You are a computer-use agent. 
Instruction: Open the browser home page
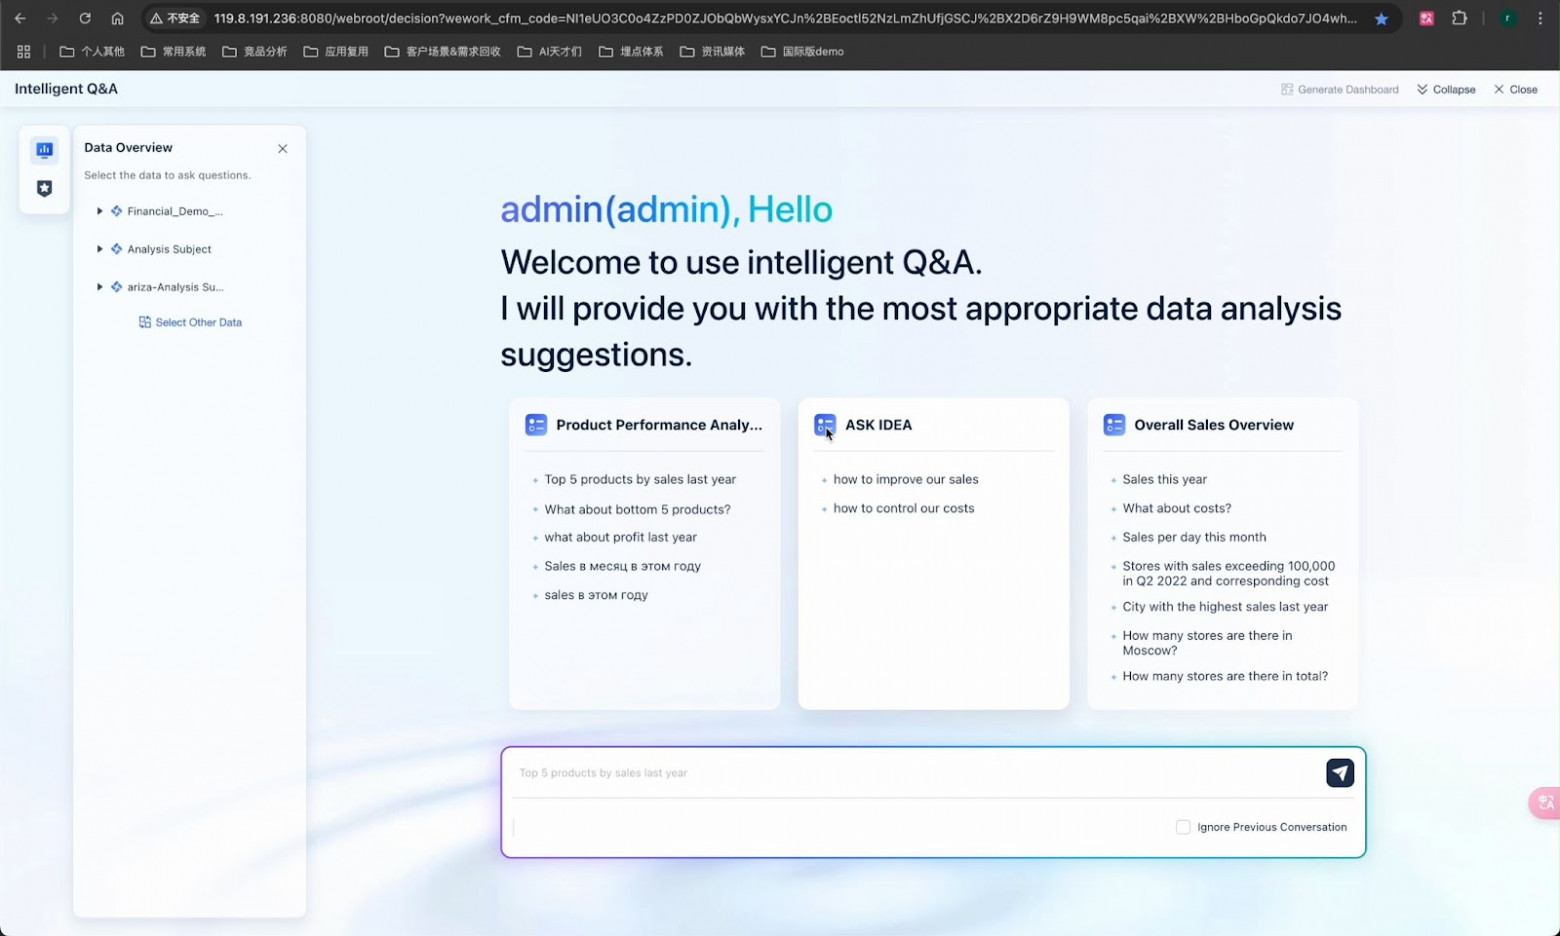pos(117,18)
